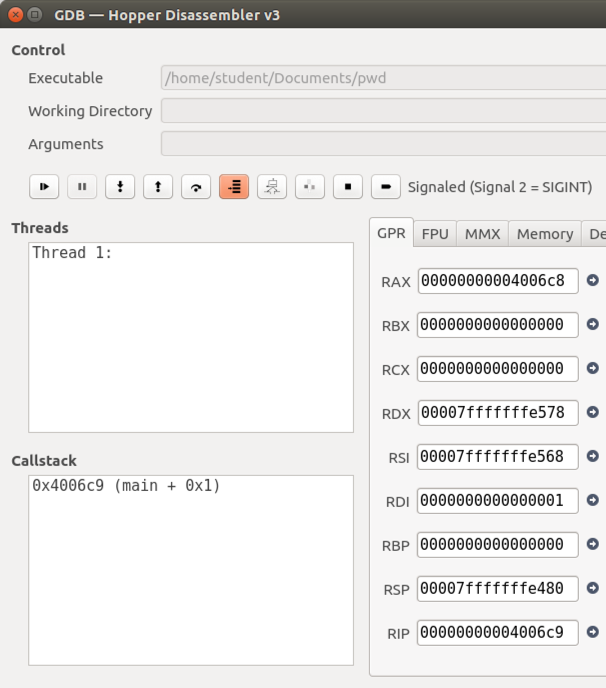Select the GPR tab
The image size is (606, 688).
pos(391,234)
